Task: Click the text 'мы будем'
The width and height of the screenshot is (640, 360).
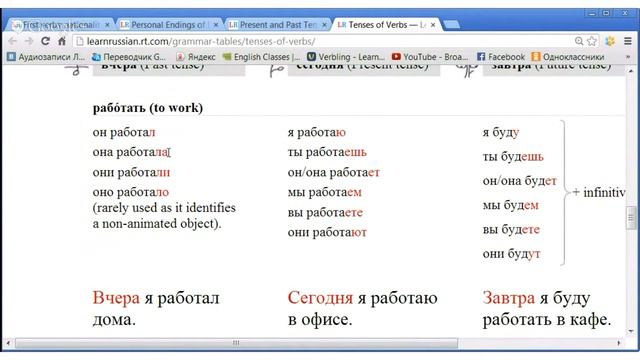Action: tap(511, 205)
